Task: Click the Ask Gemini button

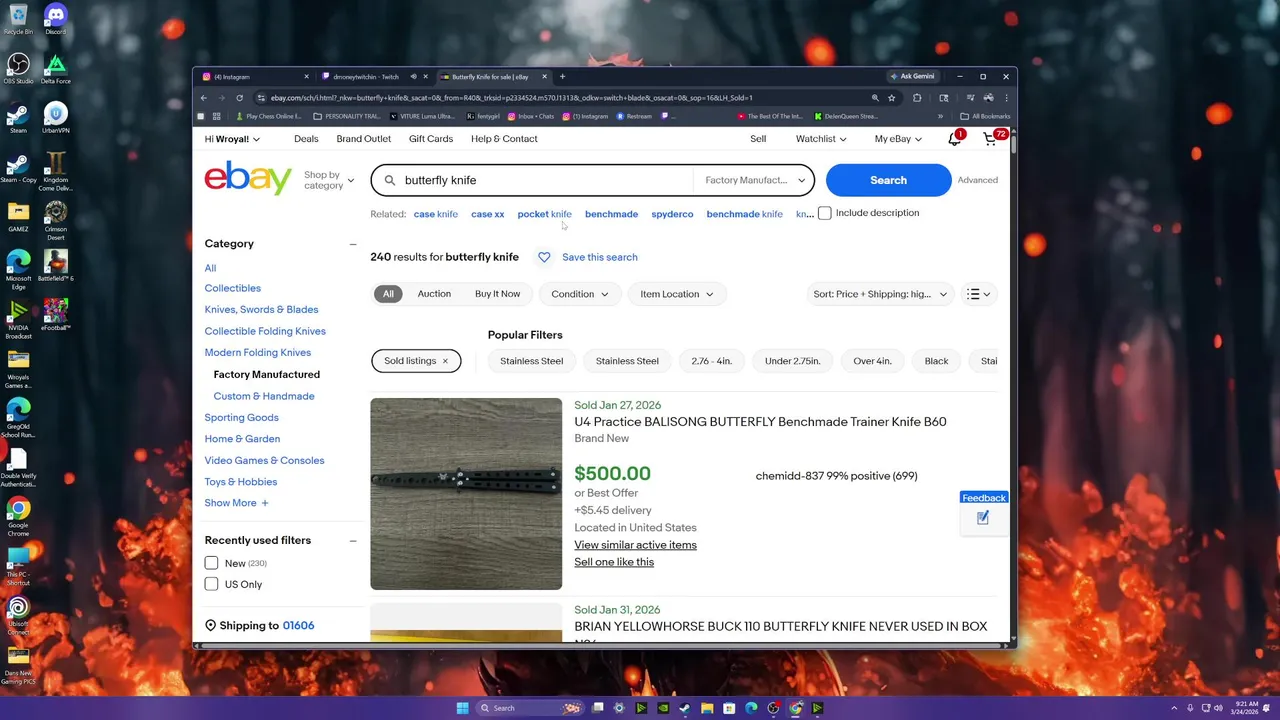Action: (911, 77)
